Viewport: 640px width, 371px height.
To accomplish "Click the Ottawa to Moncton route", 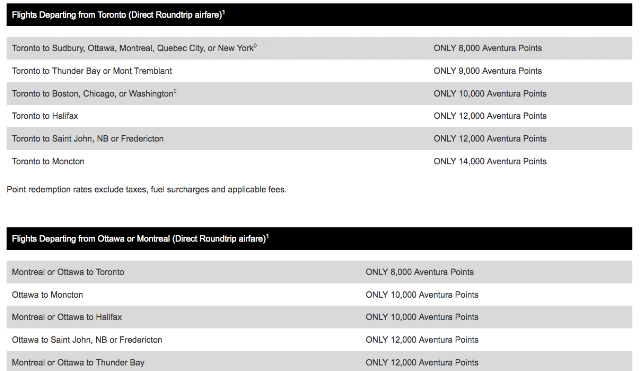I will (47, 295).
